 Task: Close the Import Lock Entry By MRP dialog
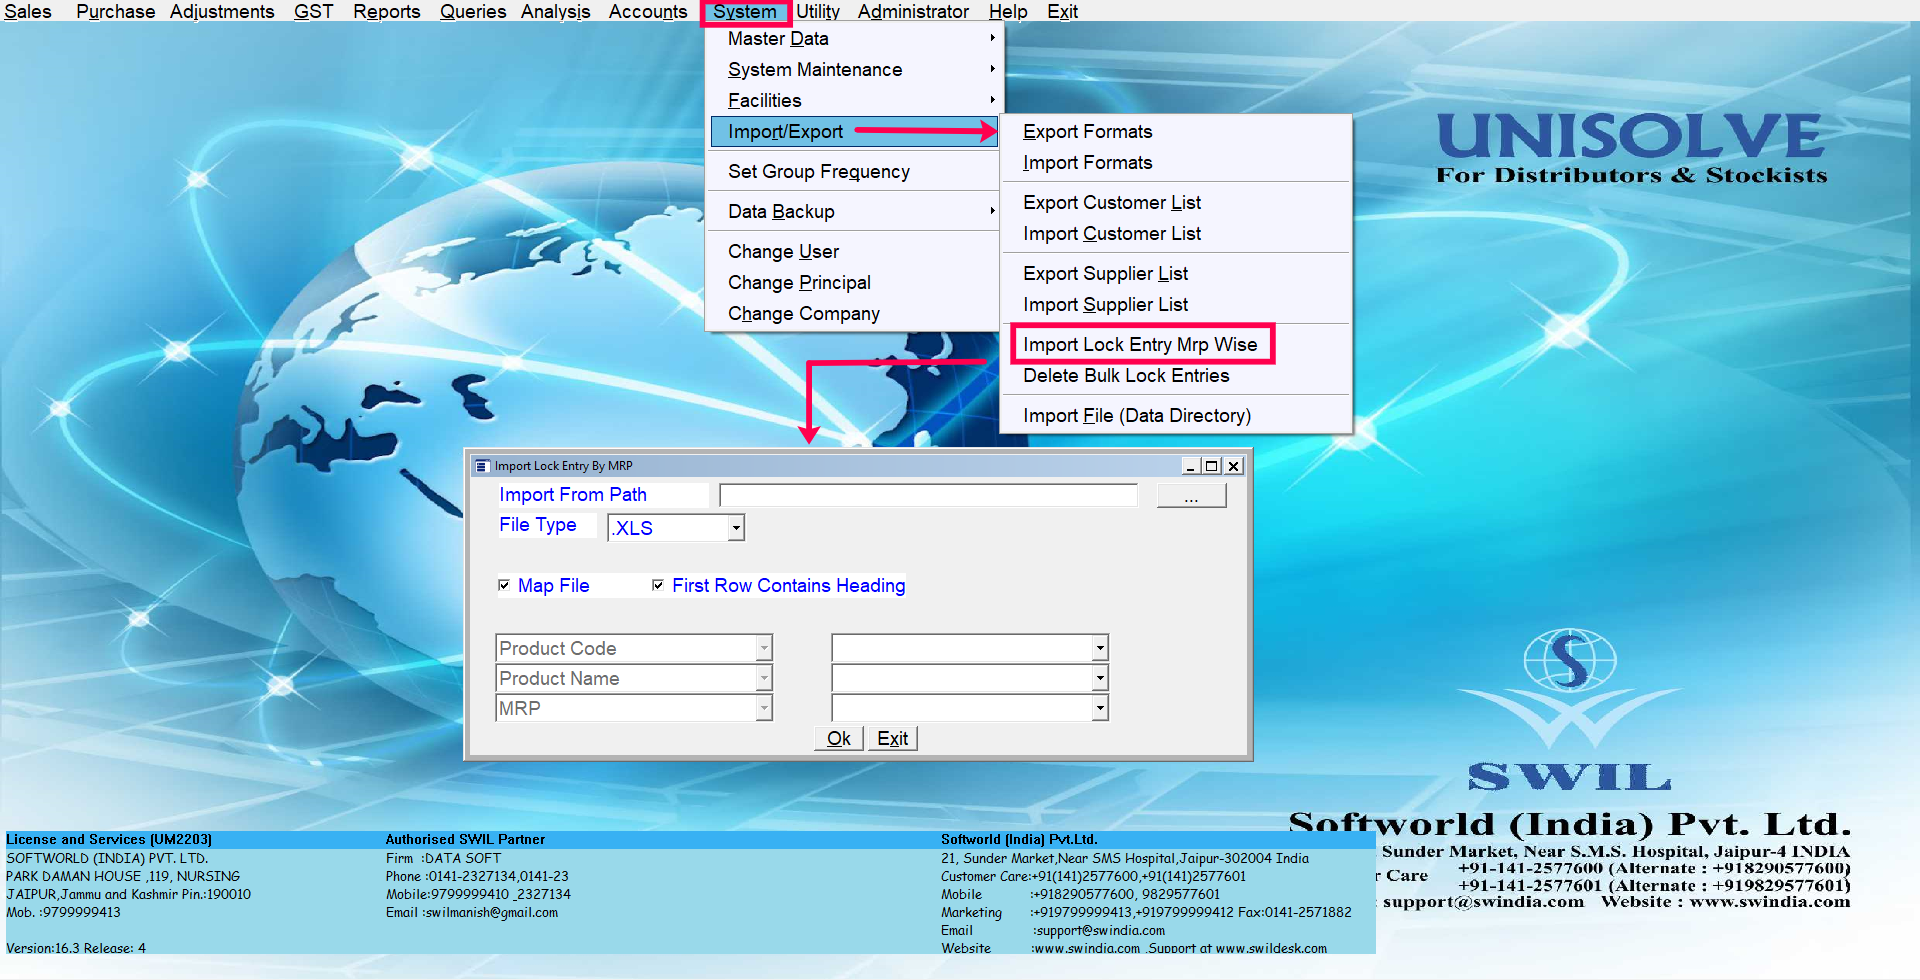pyautogui.click(x=1234, y=466)
